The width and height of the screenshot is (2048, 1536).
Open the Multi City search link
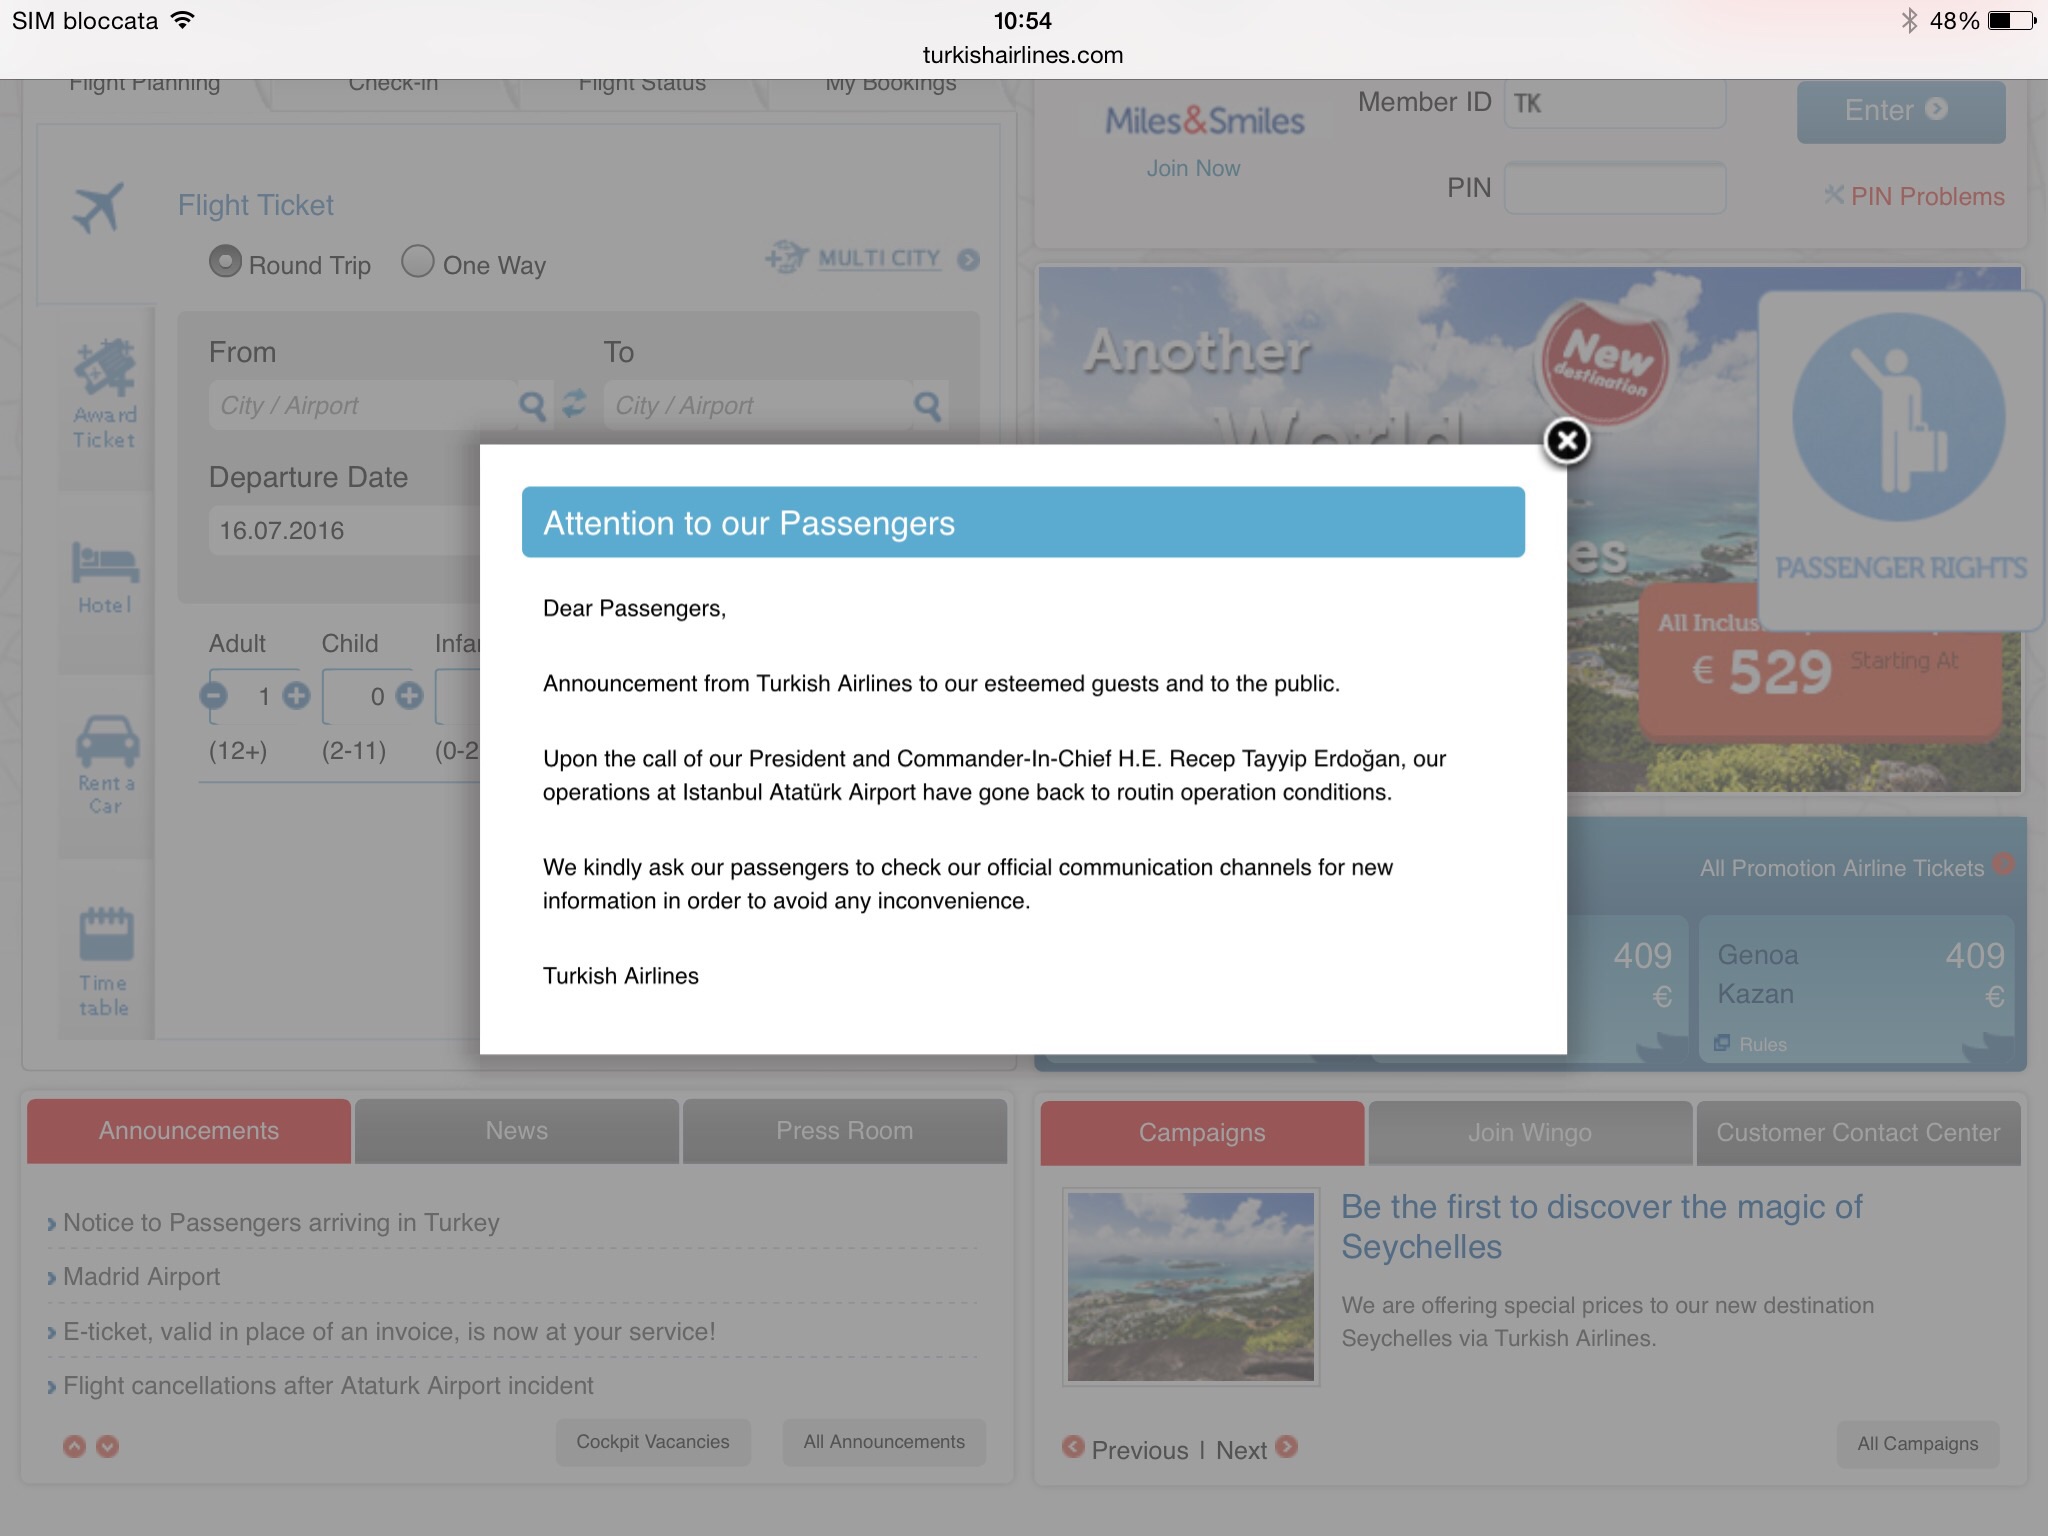click(x=879, y=258)
